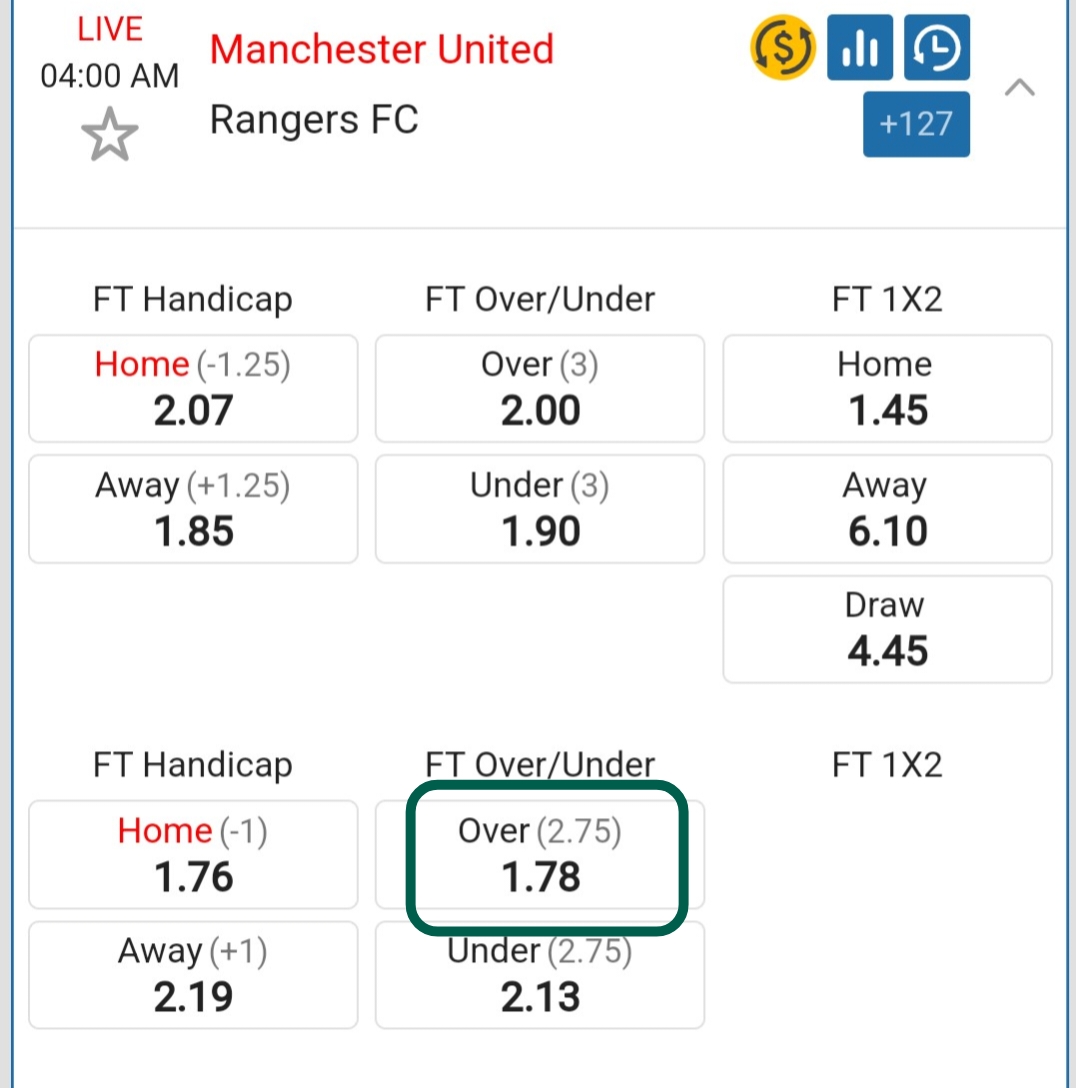The width and height of the screenshot is (1076, 1088).
Task: Bet on Home win at 1.45
Action: [x=887, y=389]
